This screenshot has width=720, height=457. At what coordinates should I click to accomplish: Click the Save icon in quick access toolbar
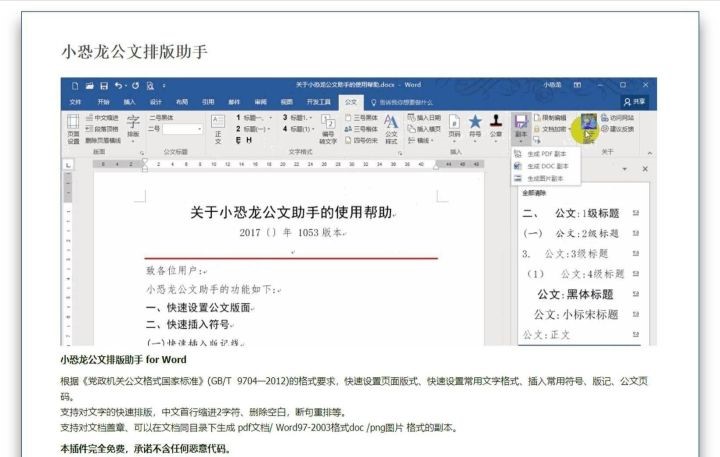point(104,86)
